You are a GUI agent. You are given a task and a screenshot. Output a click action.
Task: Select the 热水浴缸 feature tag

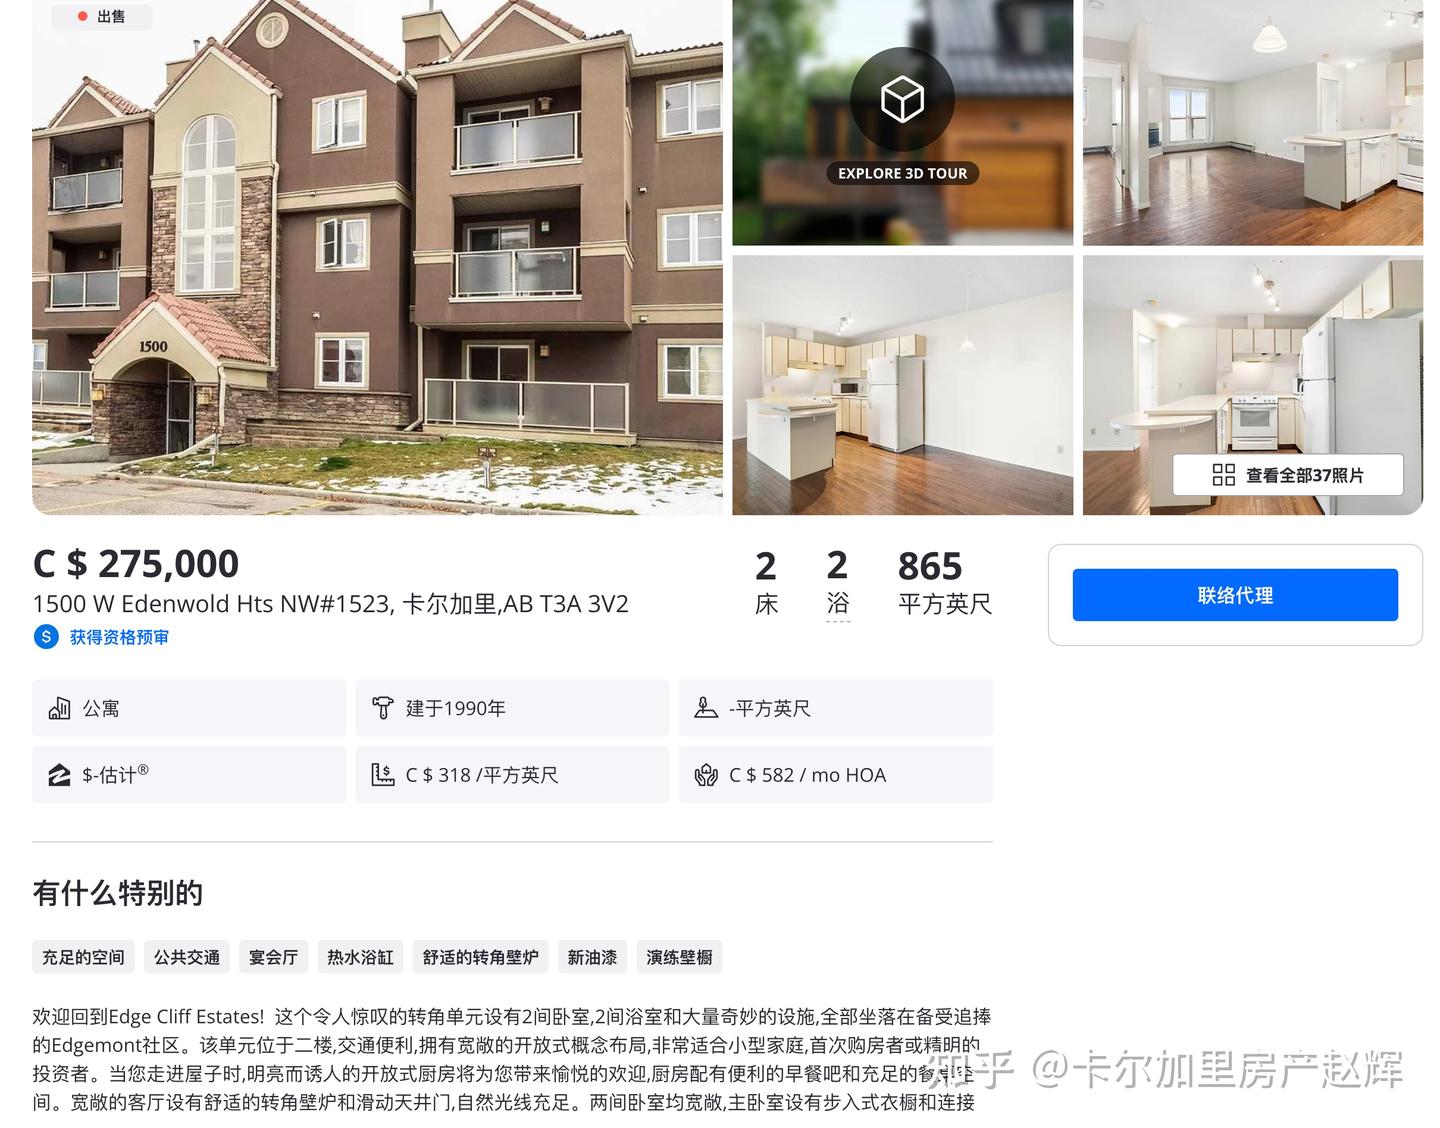click(x=361, y=957)
